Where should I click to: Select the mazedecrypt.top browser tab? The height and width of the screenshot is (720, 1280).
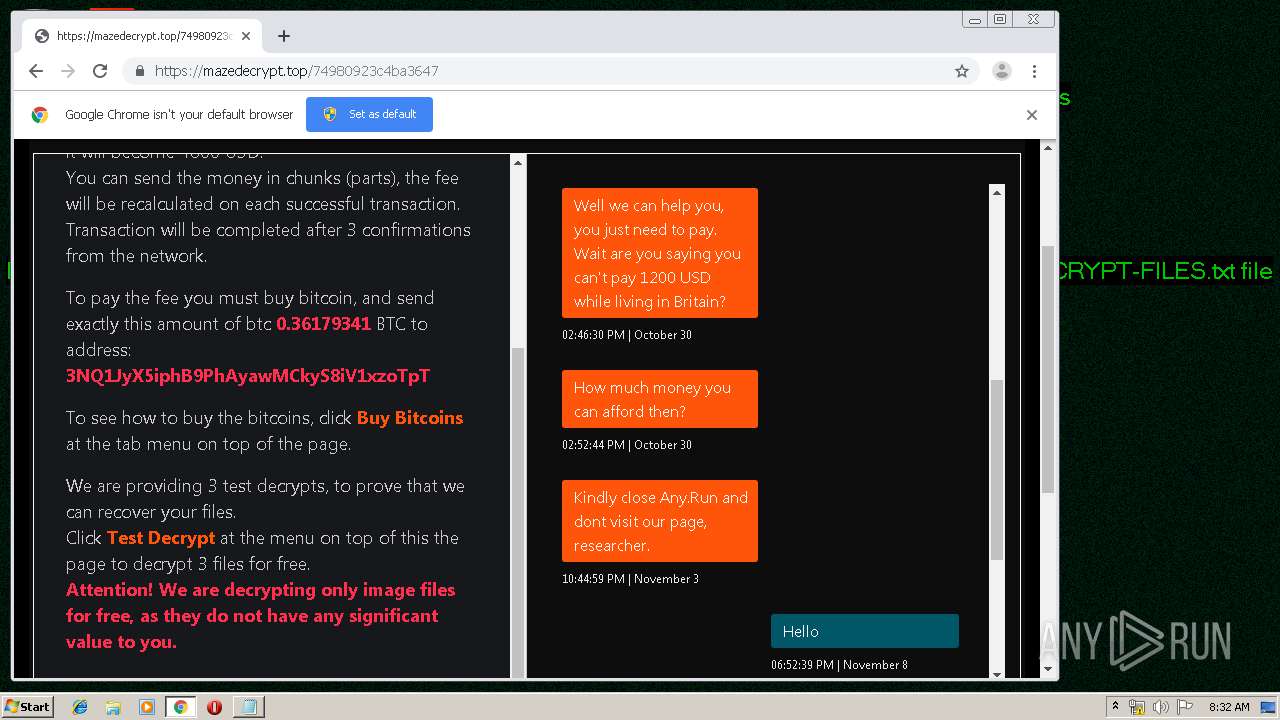[142, 36]
